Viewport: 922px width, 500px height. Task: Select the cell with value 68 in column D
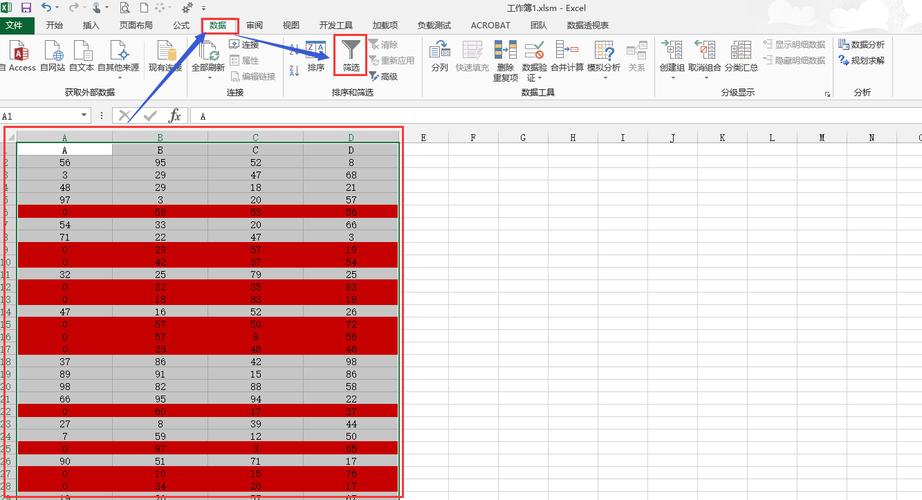351,175
